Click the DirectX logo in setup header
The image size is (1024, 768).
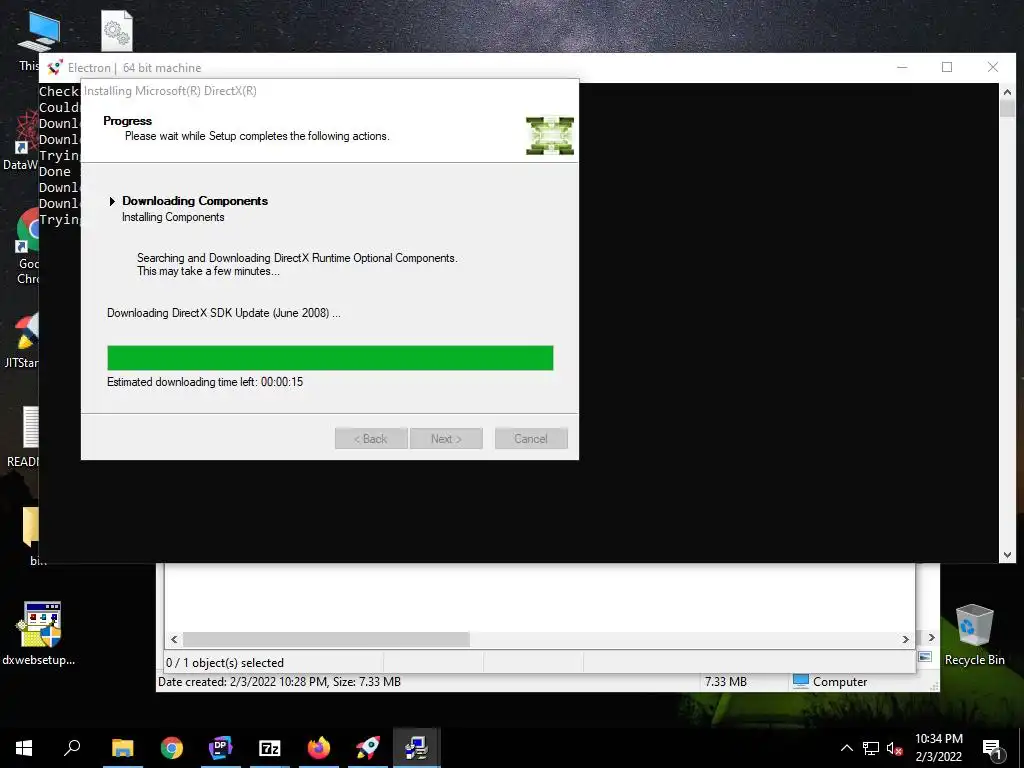pos(550,136)
